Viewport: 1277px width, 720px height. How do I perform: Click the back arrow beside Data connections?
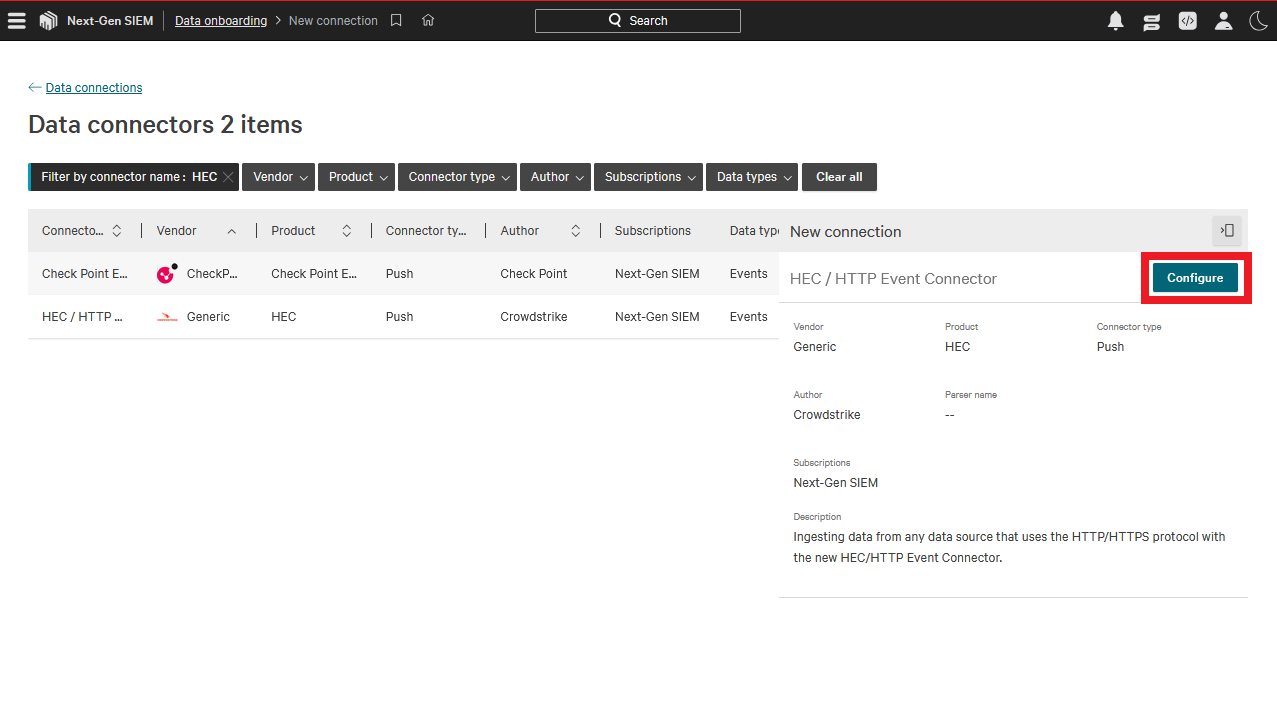pos(35,87)
